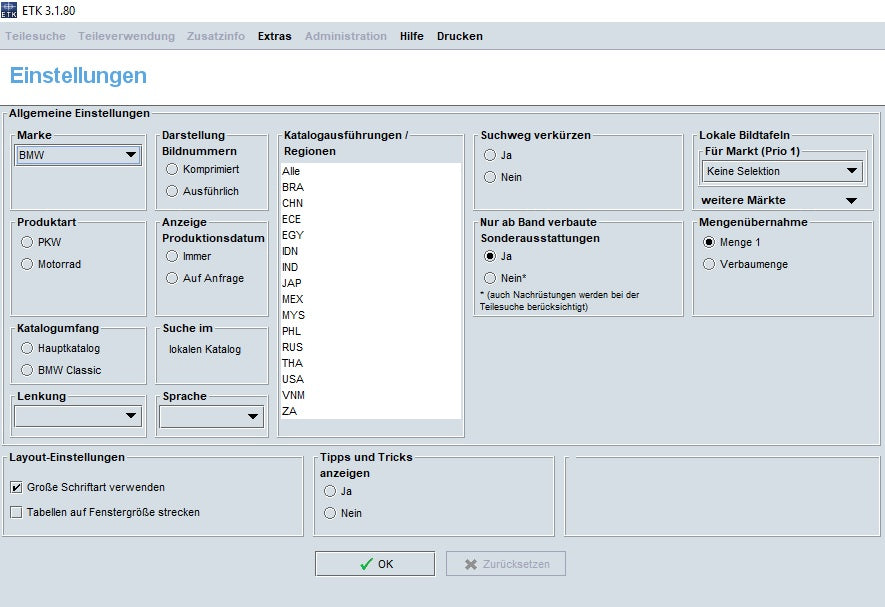Choose BMW Classic catalog scope
The image size is (885, 607).
coord(27,370)
